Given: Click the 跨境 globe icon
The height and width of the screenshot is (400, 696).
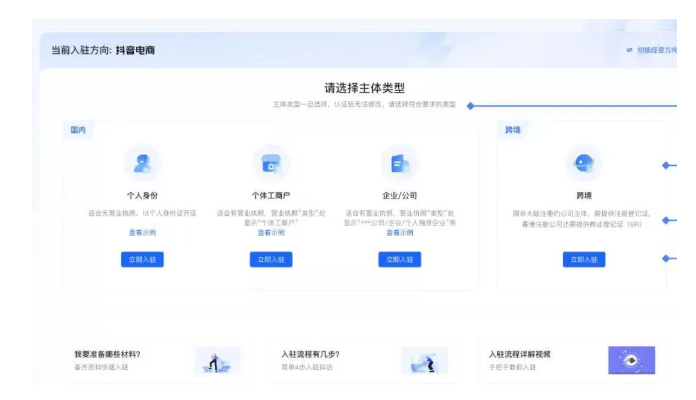Looking at the screenshot, I should pos(584,163).
